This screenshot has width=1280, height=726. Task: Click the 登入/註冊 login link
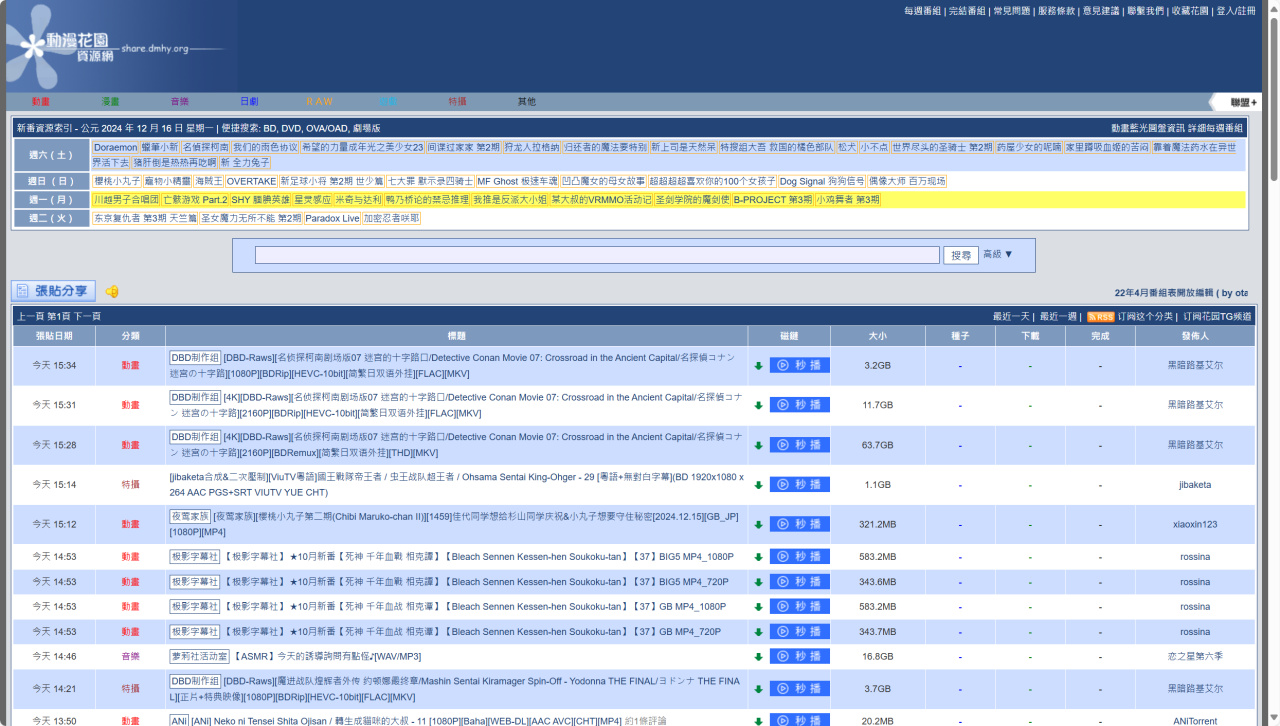[1236, 11]
